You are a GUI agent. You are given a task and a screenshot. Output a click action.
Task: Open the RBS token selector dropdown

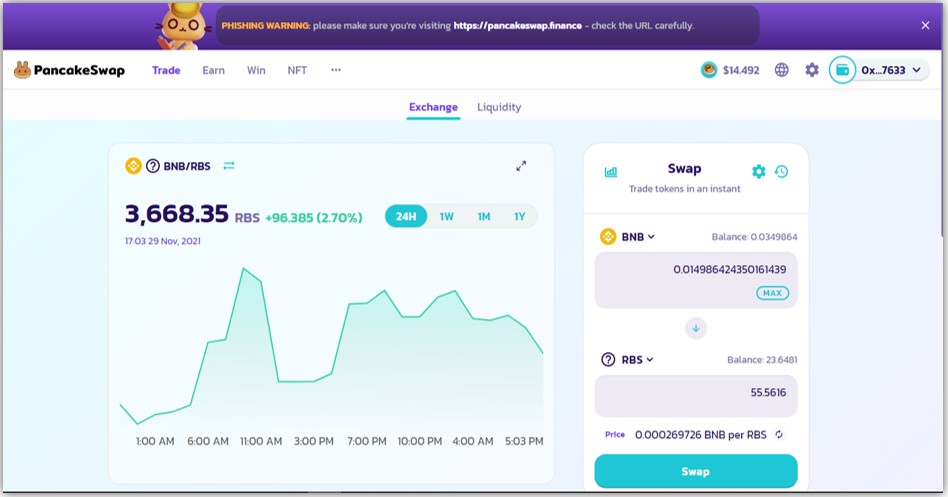coord(627,360)
